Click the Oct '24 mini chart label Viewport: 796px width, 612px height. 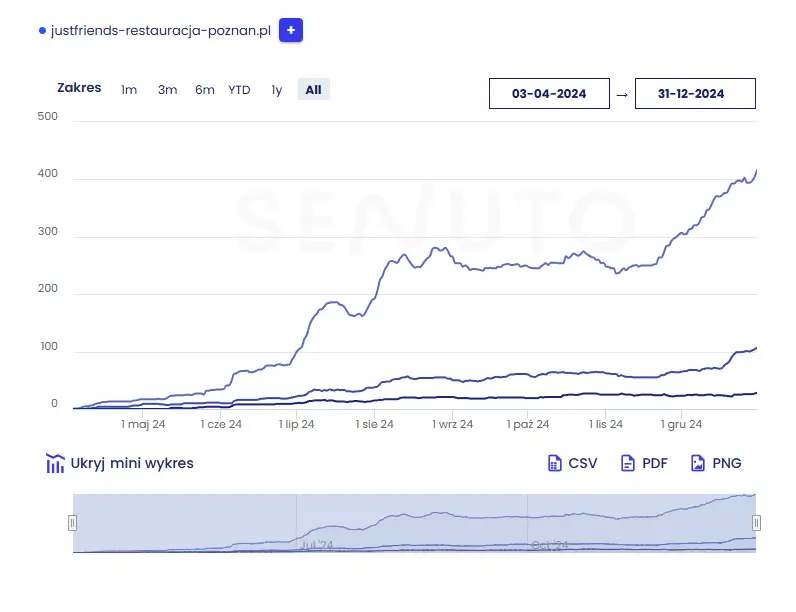click(549, 545)
